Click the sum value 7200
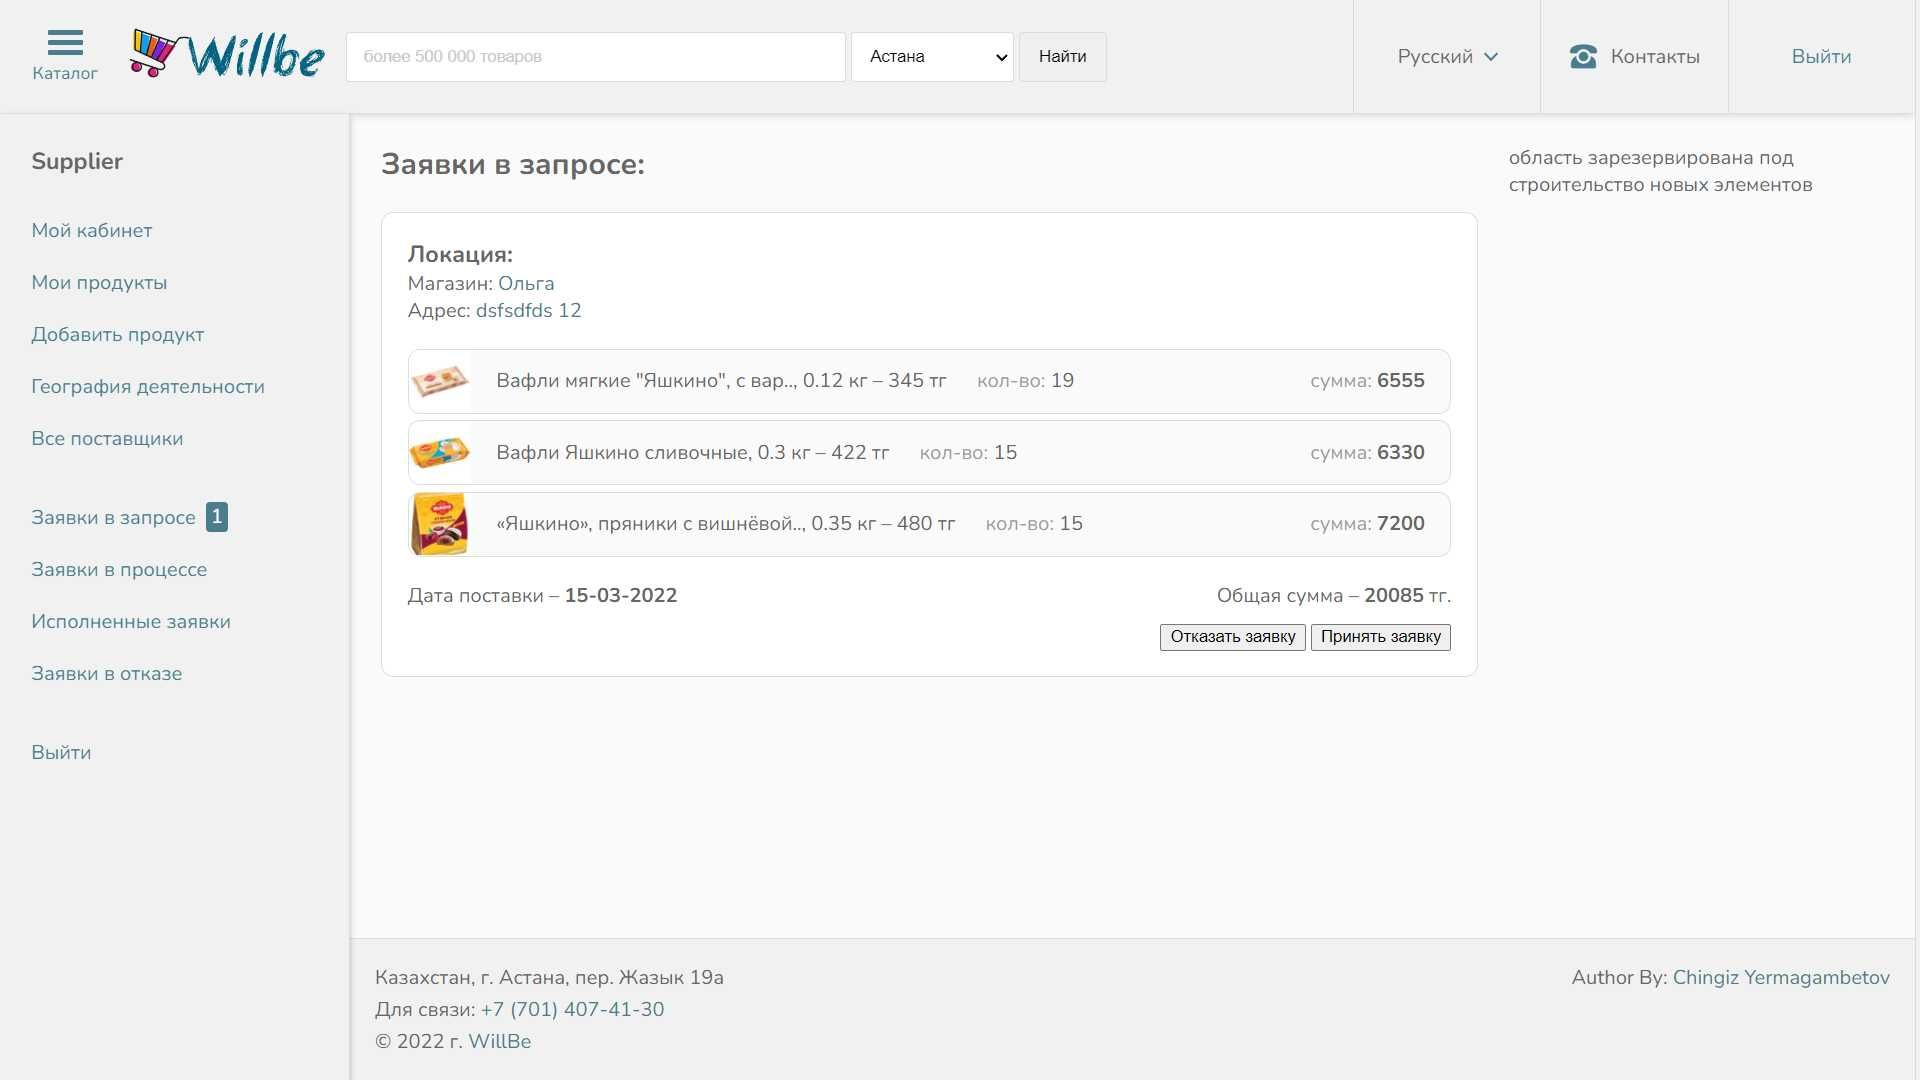The image size is (1920, 1080). point(1401,524)
